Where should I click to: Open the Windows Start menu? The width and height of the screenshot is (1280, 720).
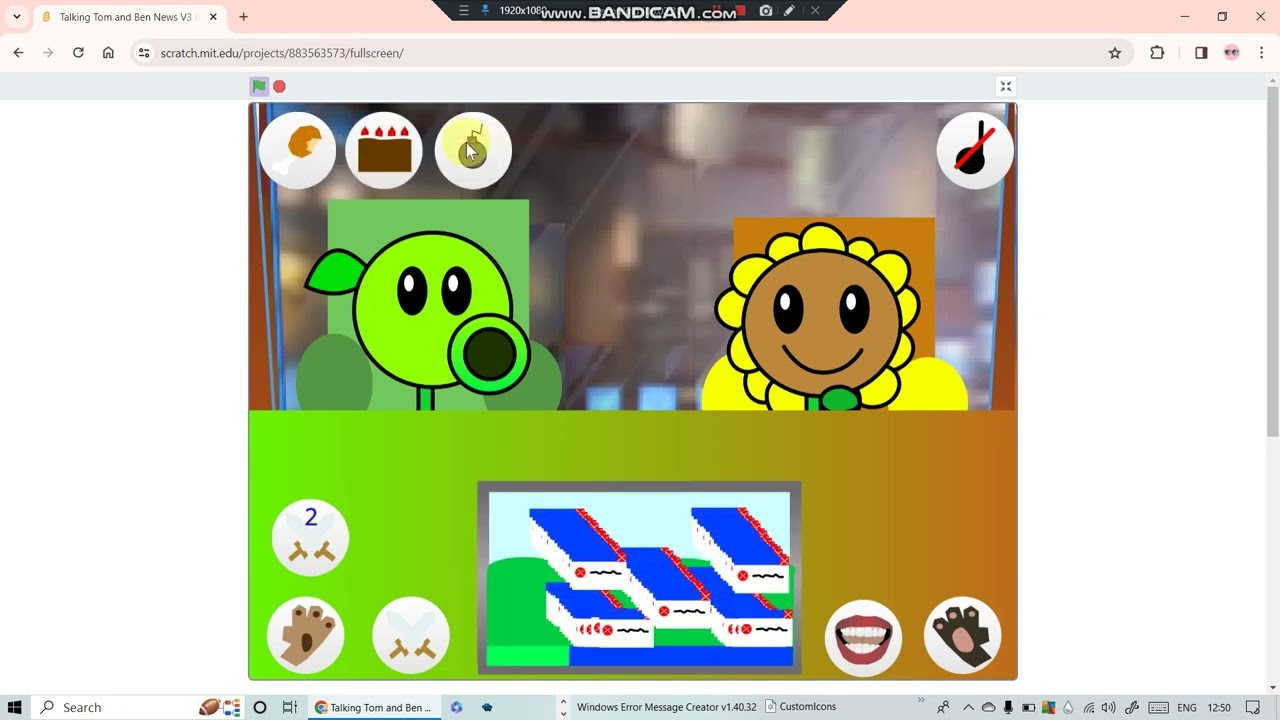pos(14,707)
